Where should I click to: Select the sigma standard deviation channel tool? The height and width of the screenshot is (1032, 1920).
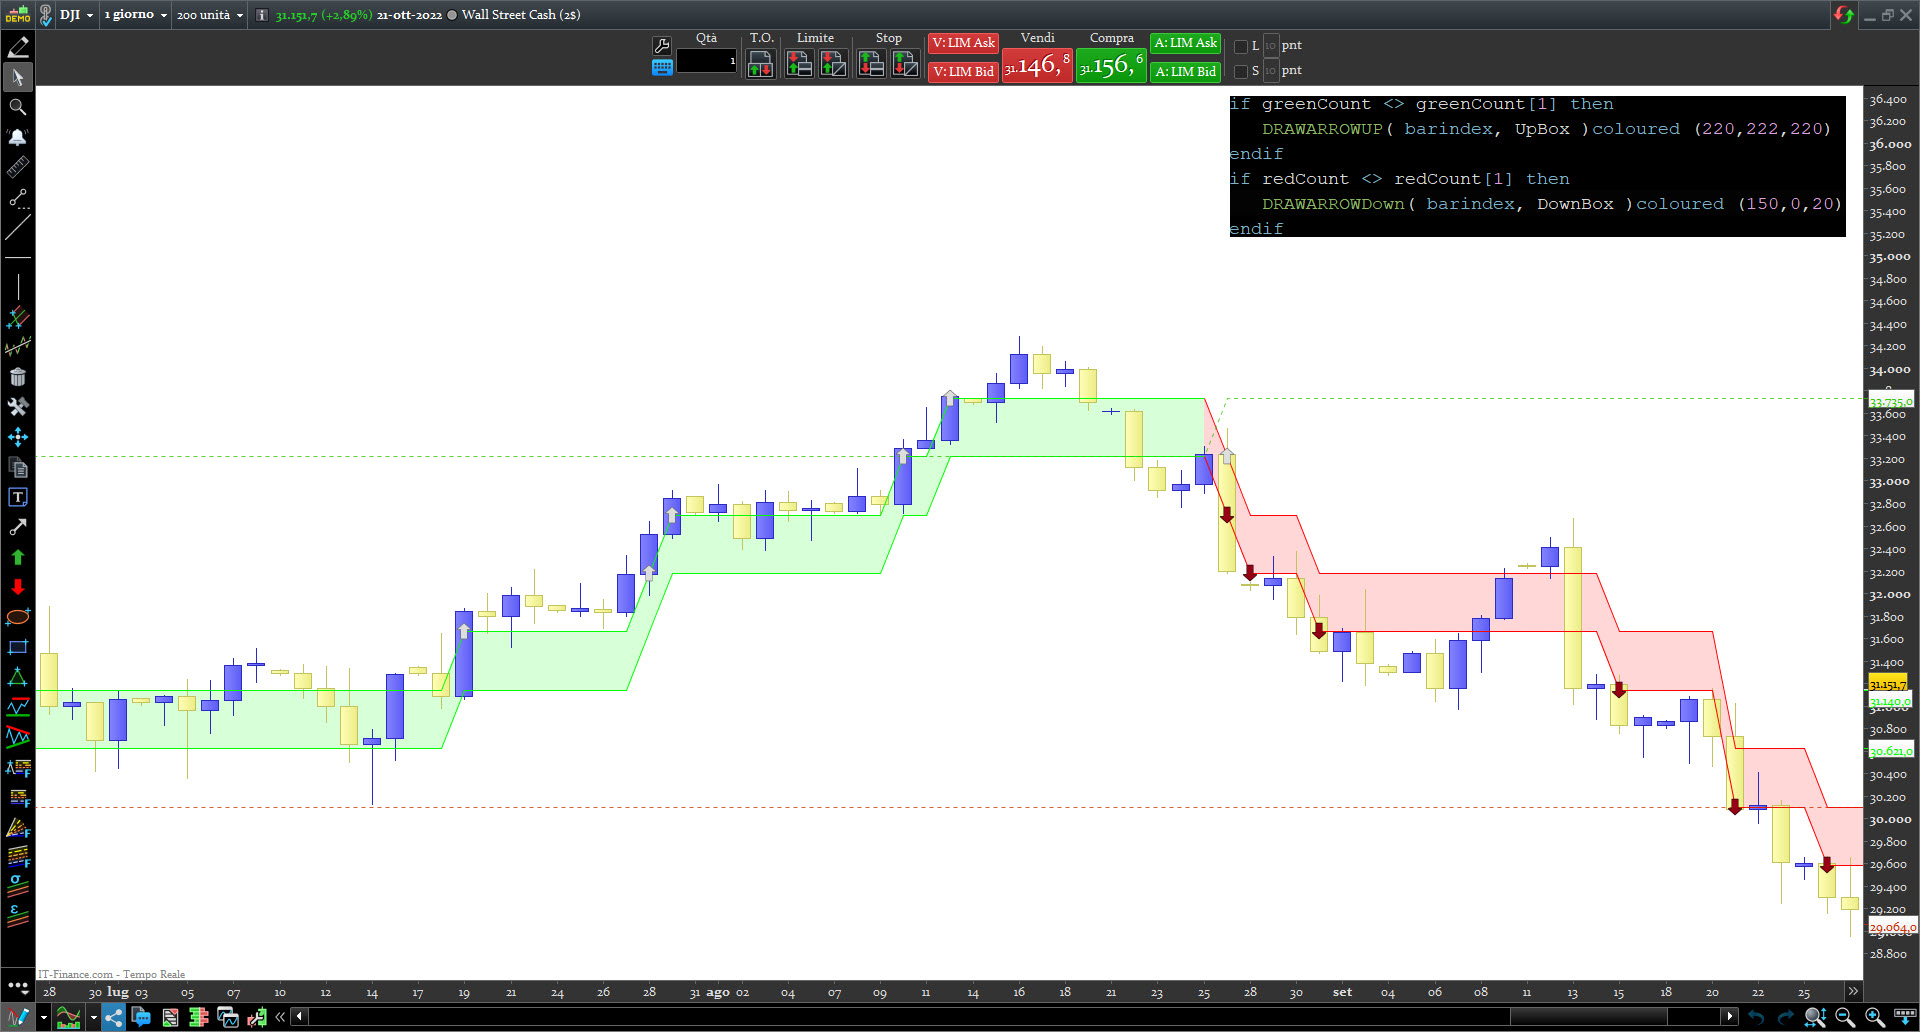click(x=18, y=887)
